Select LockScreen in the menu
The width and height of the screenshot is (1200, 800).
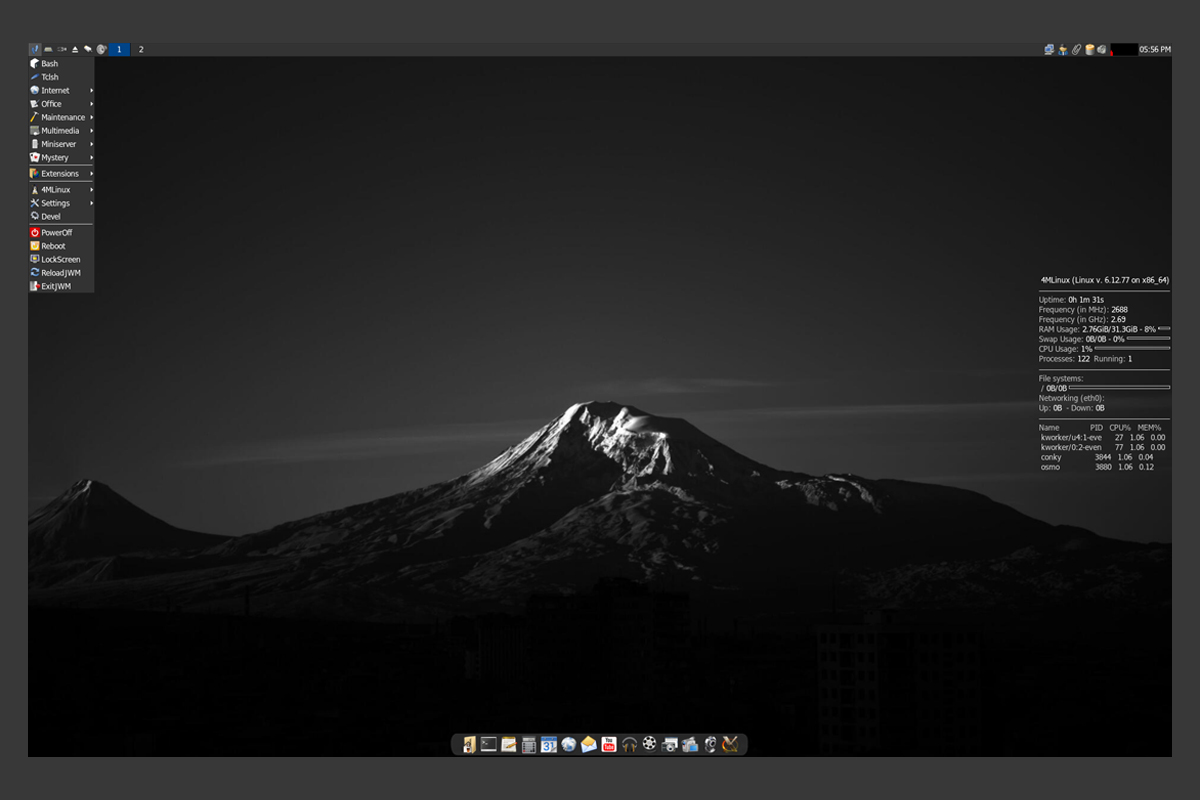pyautogui.click(x=61, y=259)
